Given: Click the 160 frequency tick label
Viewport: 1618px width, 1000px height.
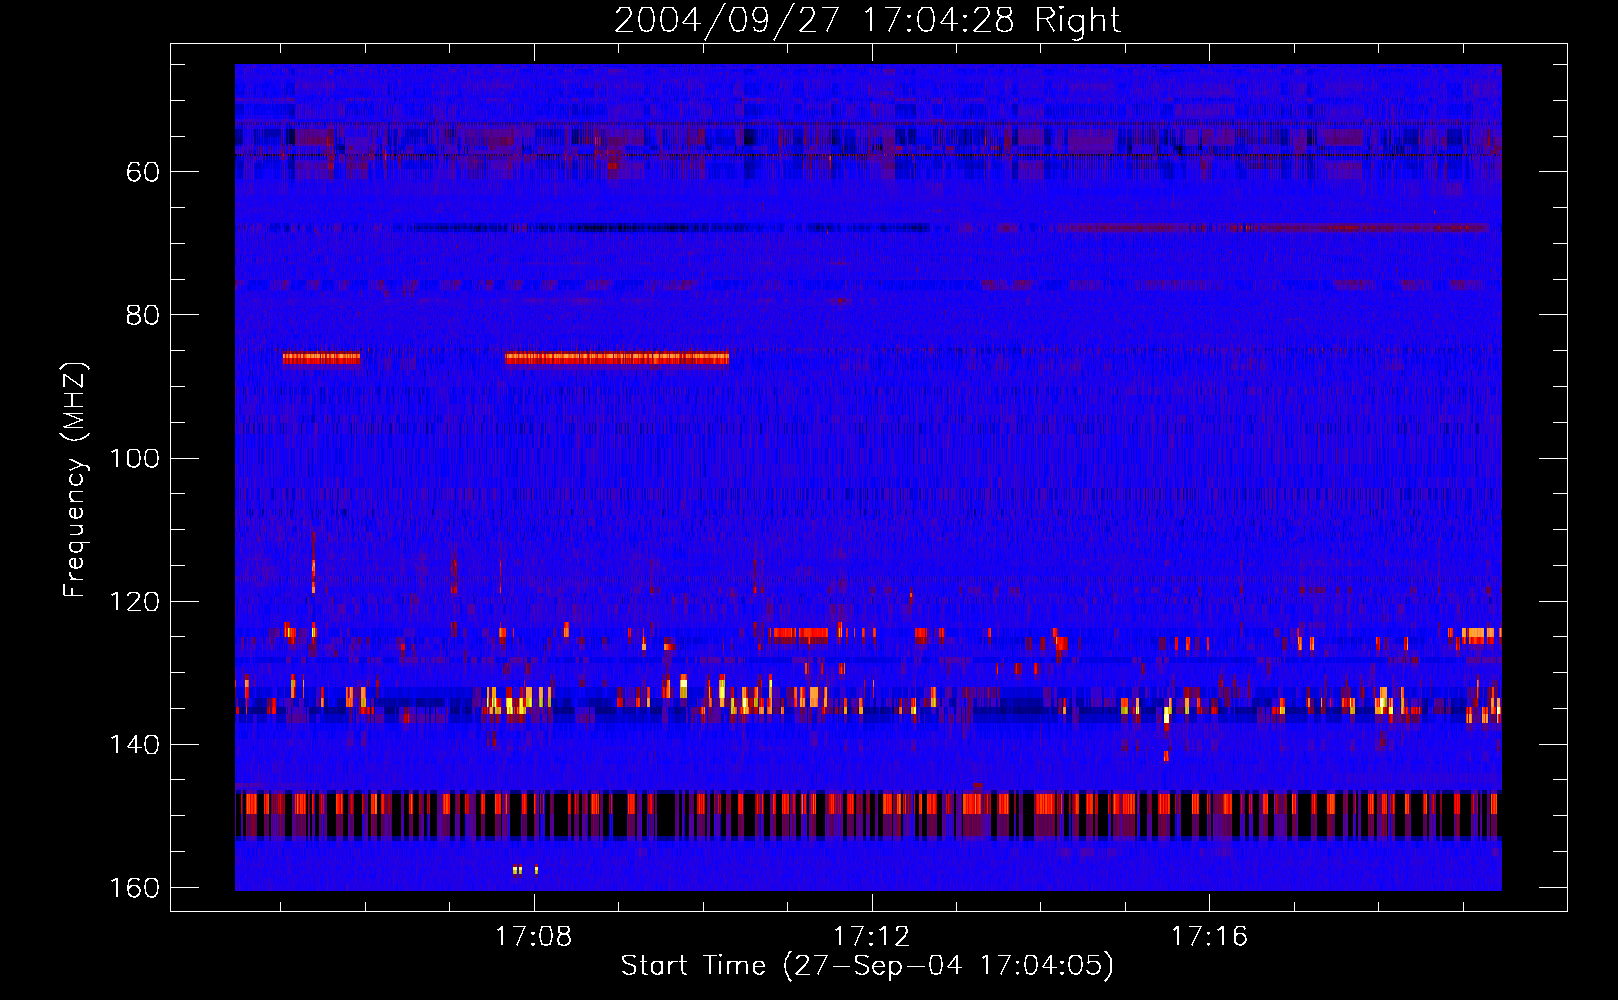Looking at the screenshot, I should (135, 888).
